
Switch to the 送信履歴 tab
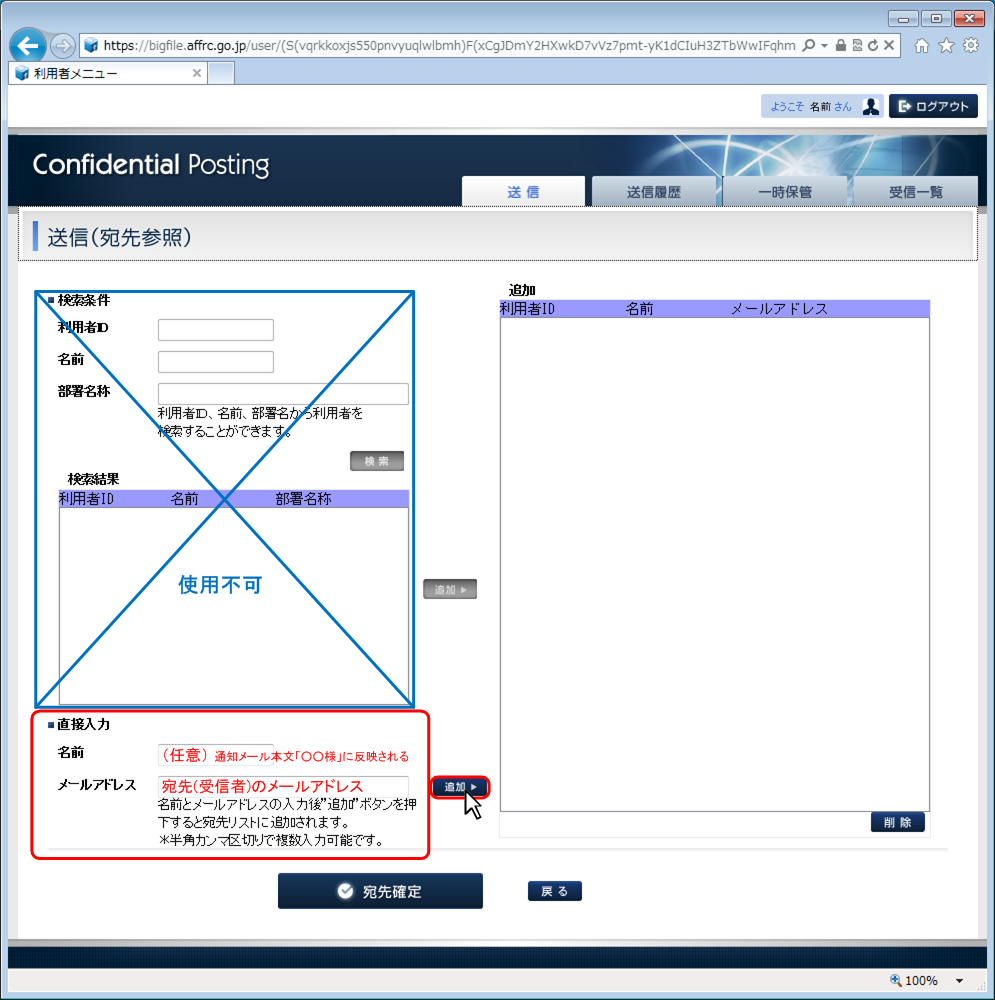(654, 192)
